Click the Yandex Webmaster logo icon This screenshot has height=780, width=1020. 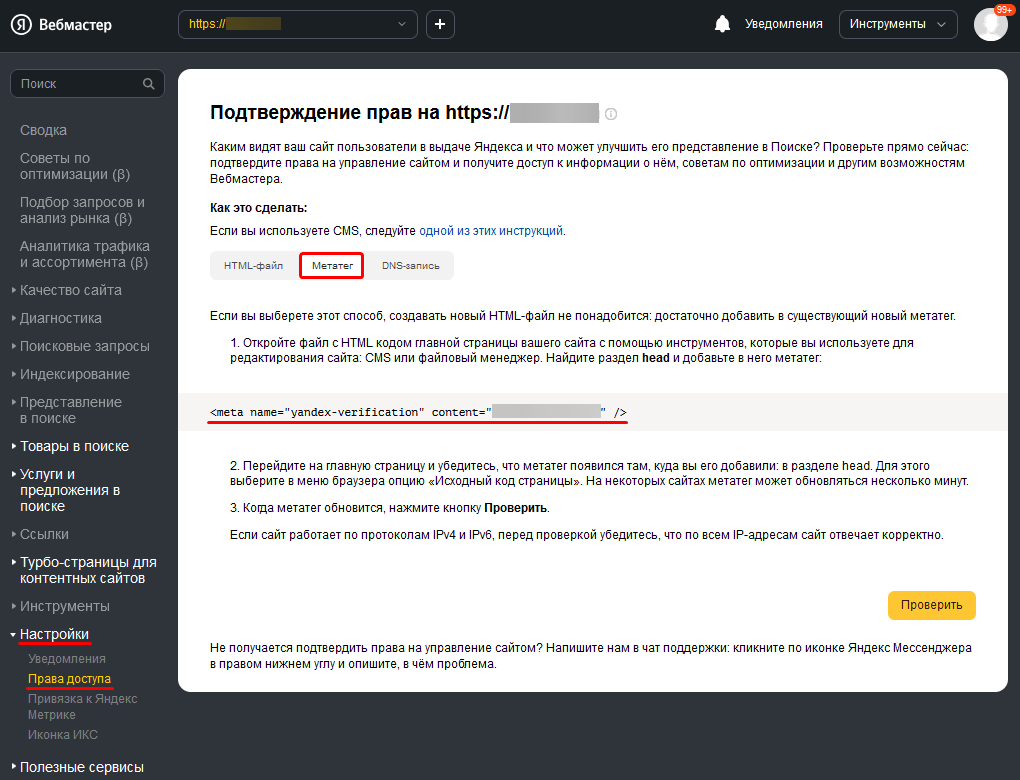point(21,25)
